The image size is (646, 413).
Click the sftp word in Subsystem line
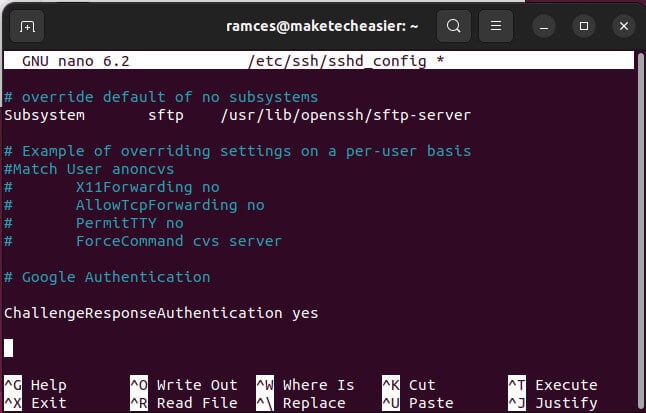[166, 115]
